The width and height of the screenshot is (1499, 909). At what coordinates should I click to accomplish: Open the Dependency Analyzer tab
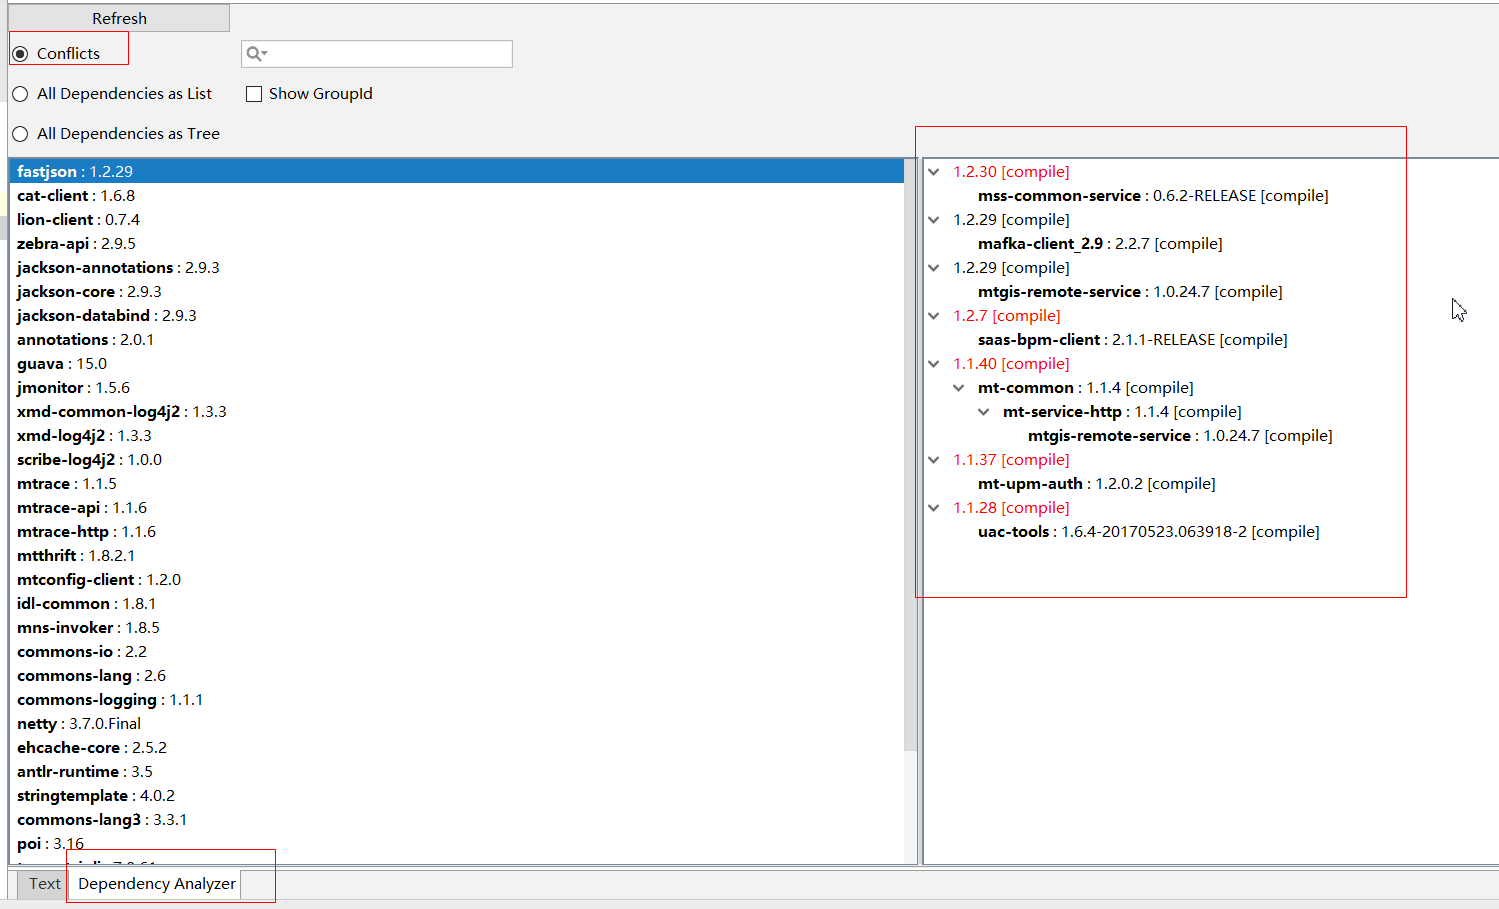(x=157, y=884)
